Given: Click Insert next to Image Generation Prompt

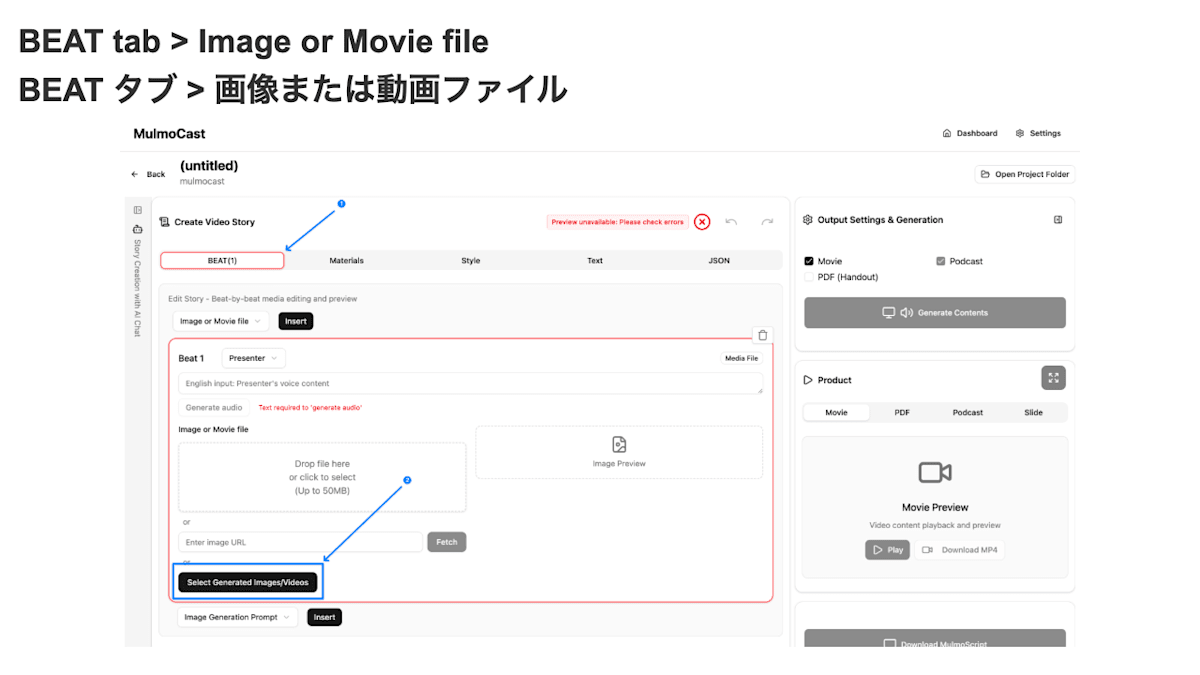Looking at the screenshot, I should point(324,617).
